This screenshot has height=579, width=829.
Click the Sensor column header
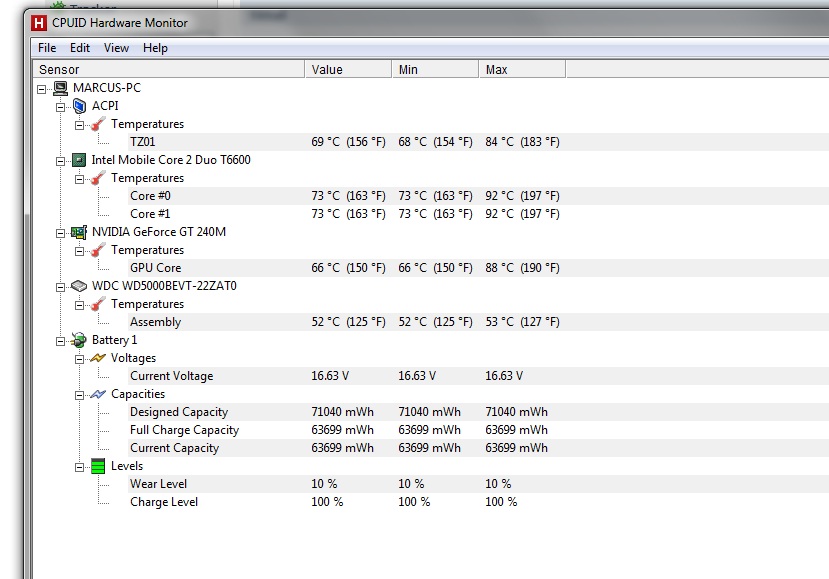click(x=169, y=69)
